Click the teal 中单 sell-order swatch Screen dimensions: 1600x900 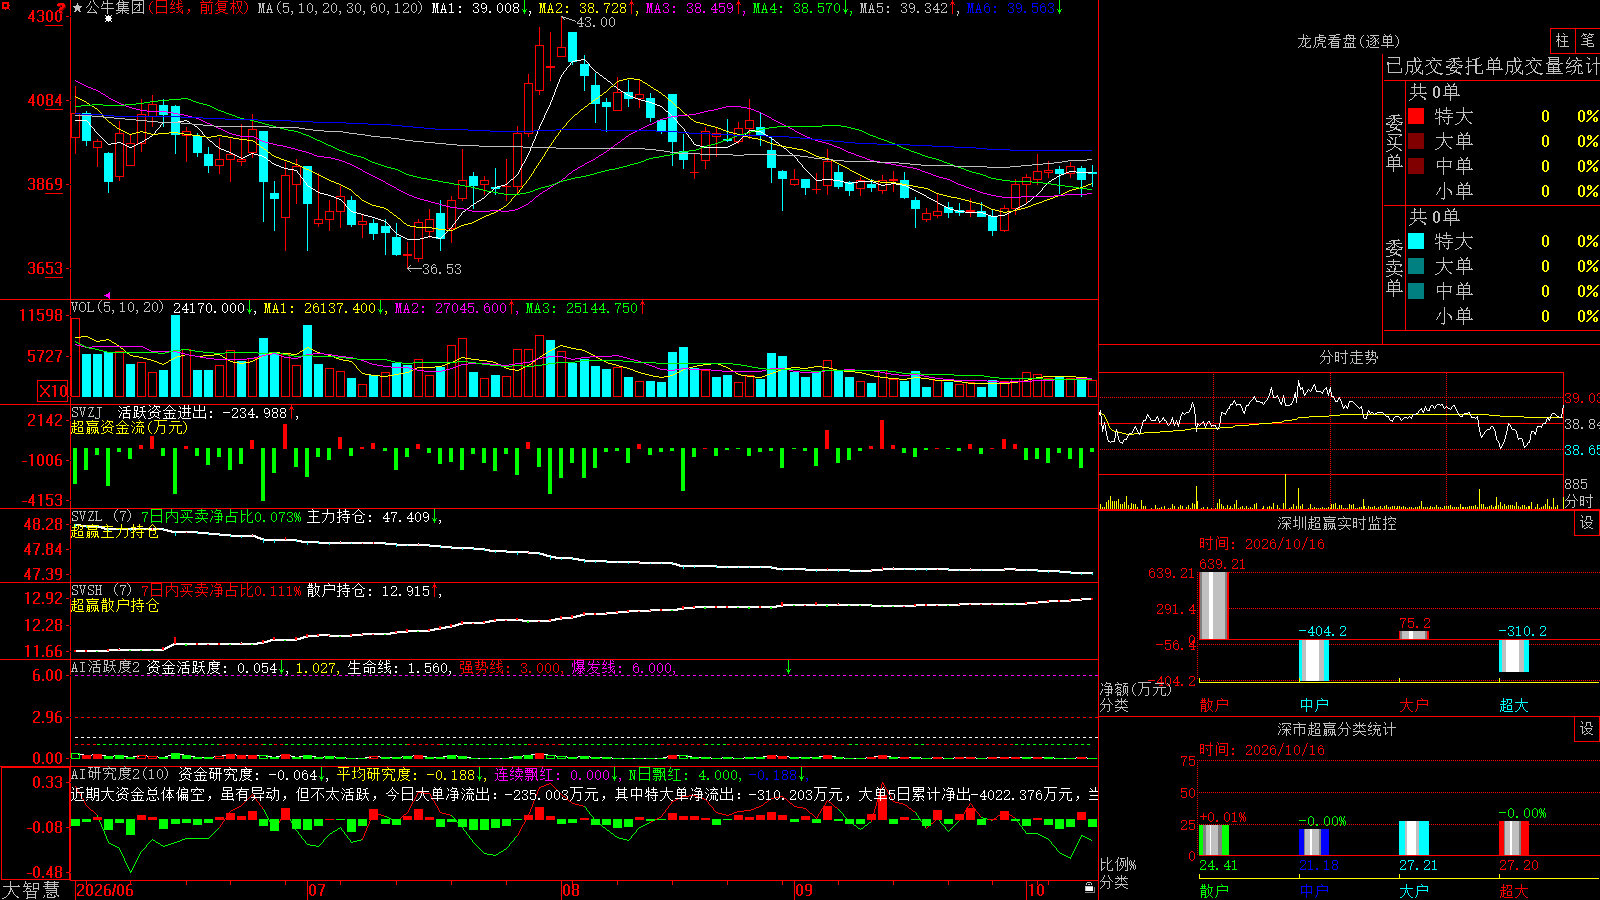[x=1416, y=291]
